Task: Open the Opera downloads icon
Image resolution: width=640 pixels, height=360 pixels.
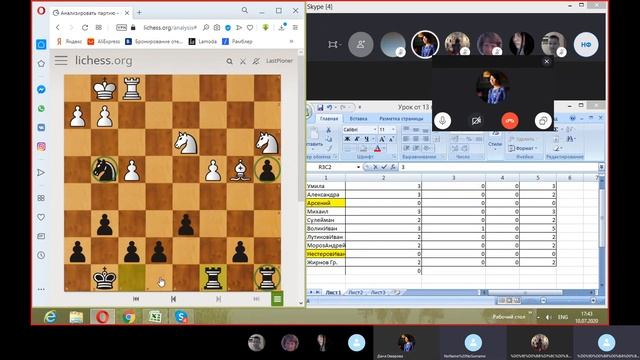Action: coord(282,27)
